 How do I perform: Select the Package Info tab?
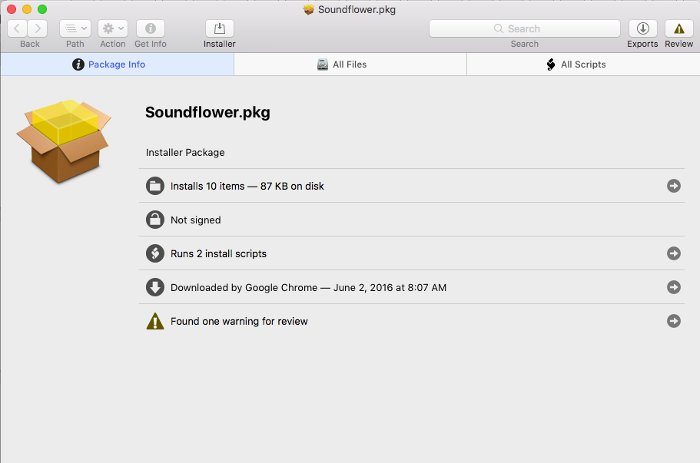tap(117, 64)
